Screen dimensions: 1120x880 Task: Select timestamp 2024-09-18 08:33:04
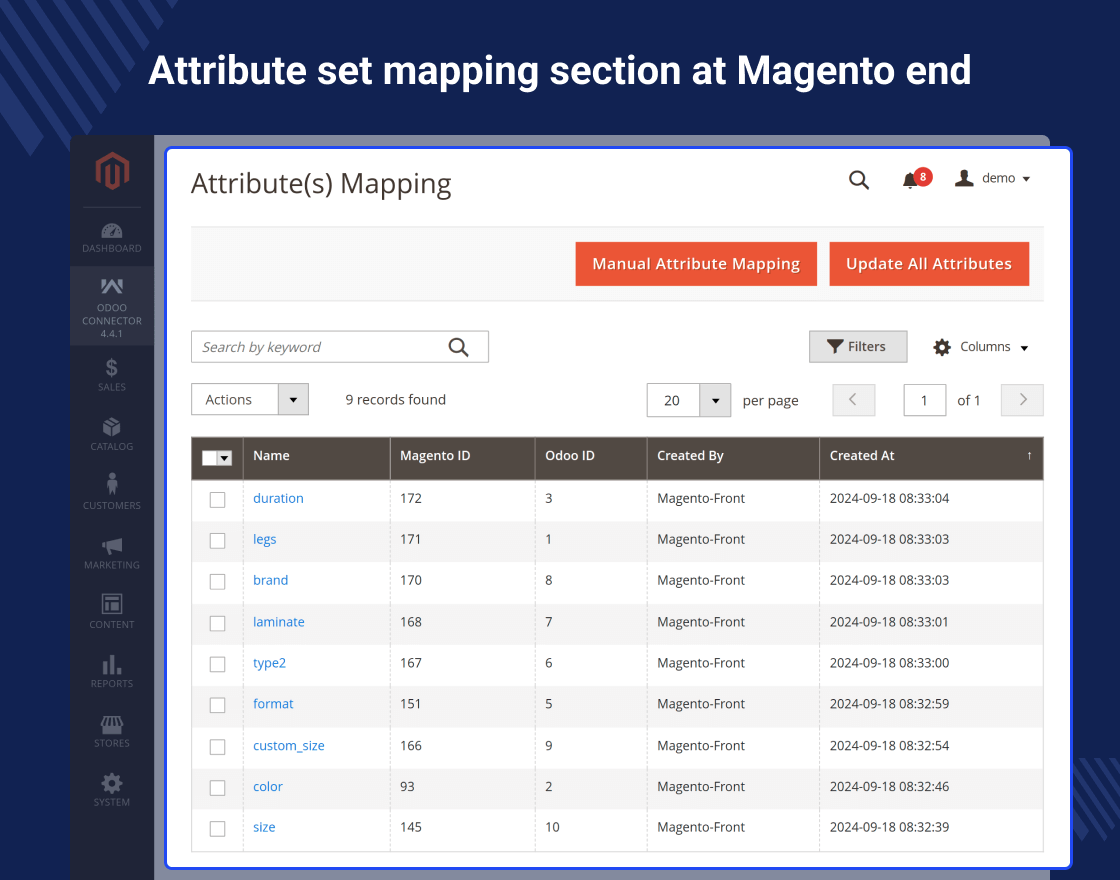[889, 498]
